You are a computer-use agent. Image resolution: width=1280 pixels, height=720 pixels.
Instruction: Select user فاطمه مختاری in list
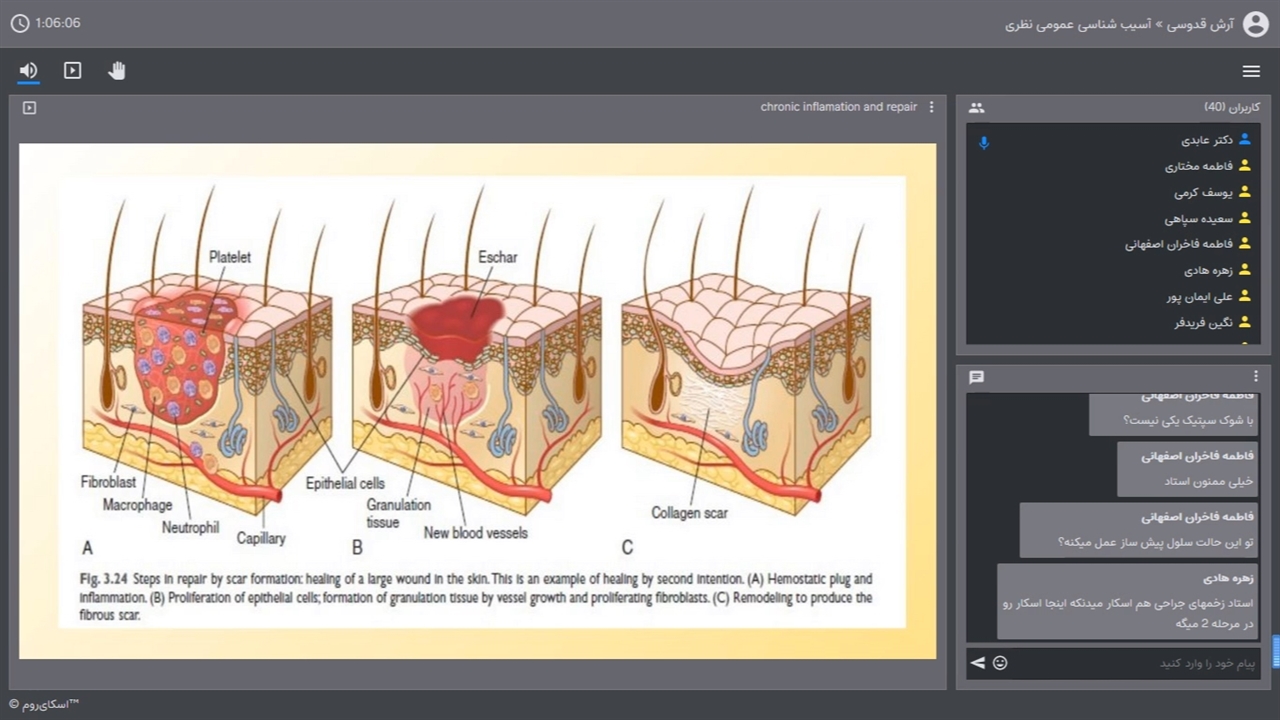1198,166
